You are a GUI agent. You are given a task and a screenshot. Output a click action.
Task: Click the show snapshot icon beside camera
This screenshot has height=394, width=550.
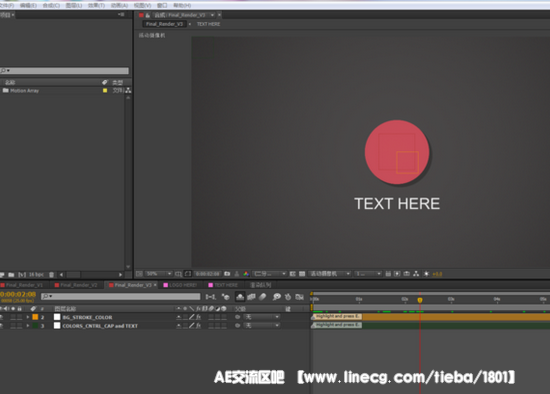click(x=237, y=274)
